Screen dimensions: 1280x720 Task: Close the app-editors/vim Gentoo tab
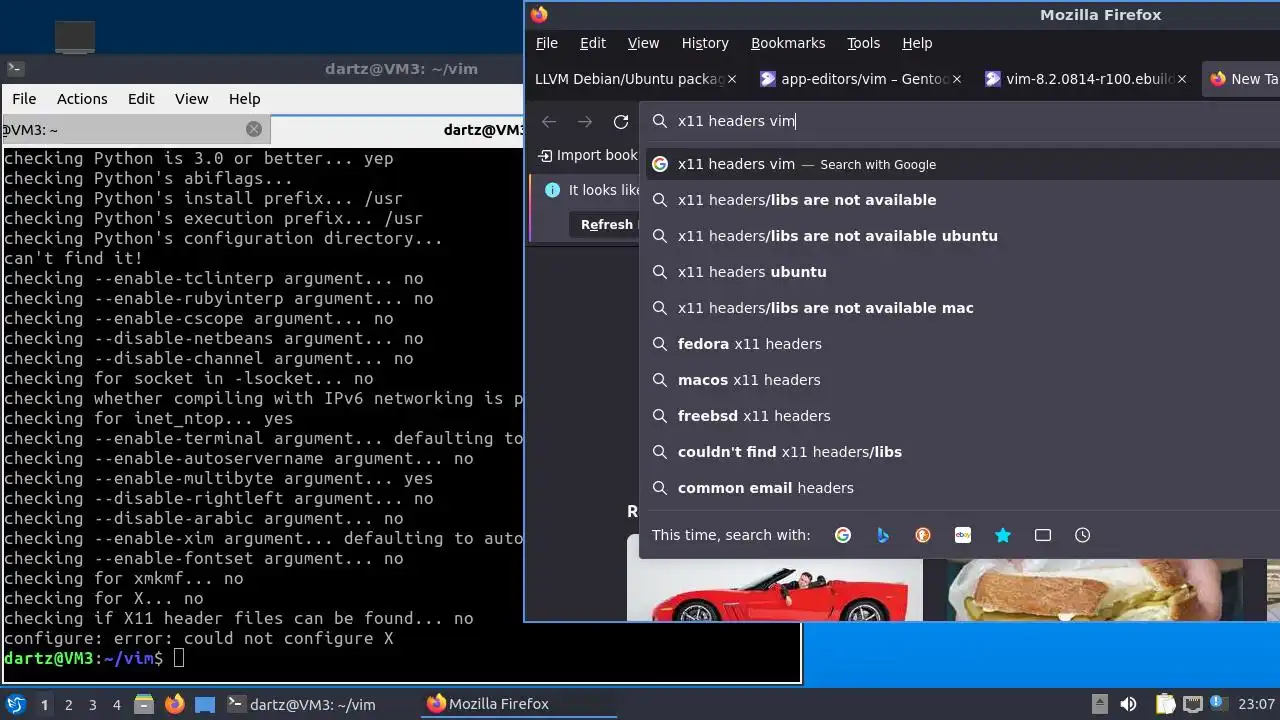pos(957,79)
